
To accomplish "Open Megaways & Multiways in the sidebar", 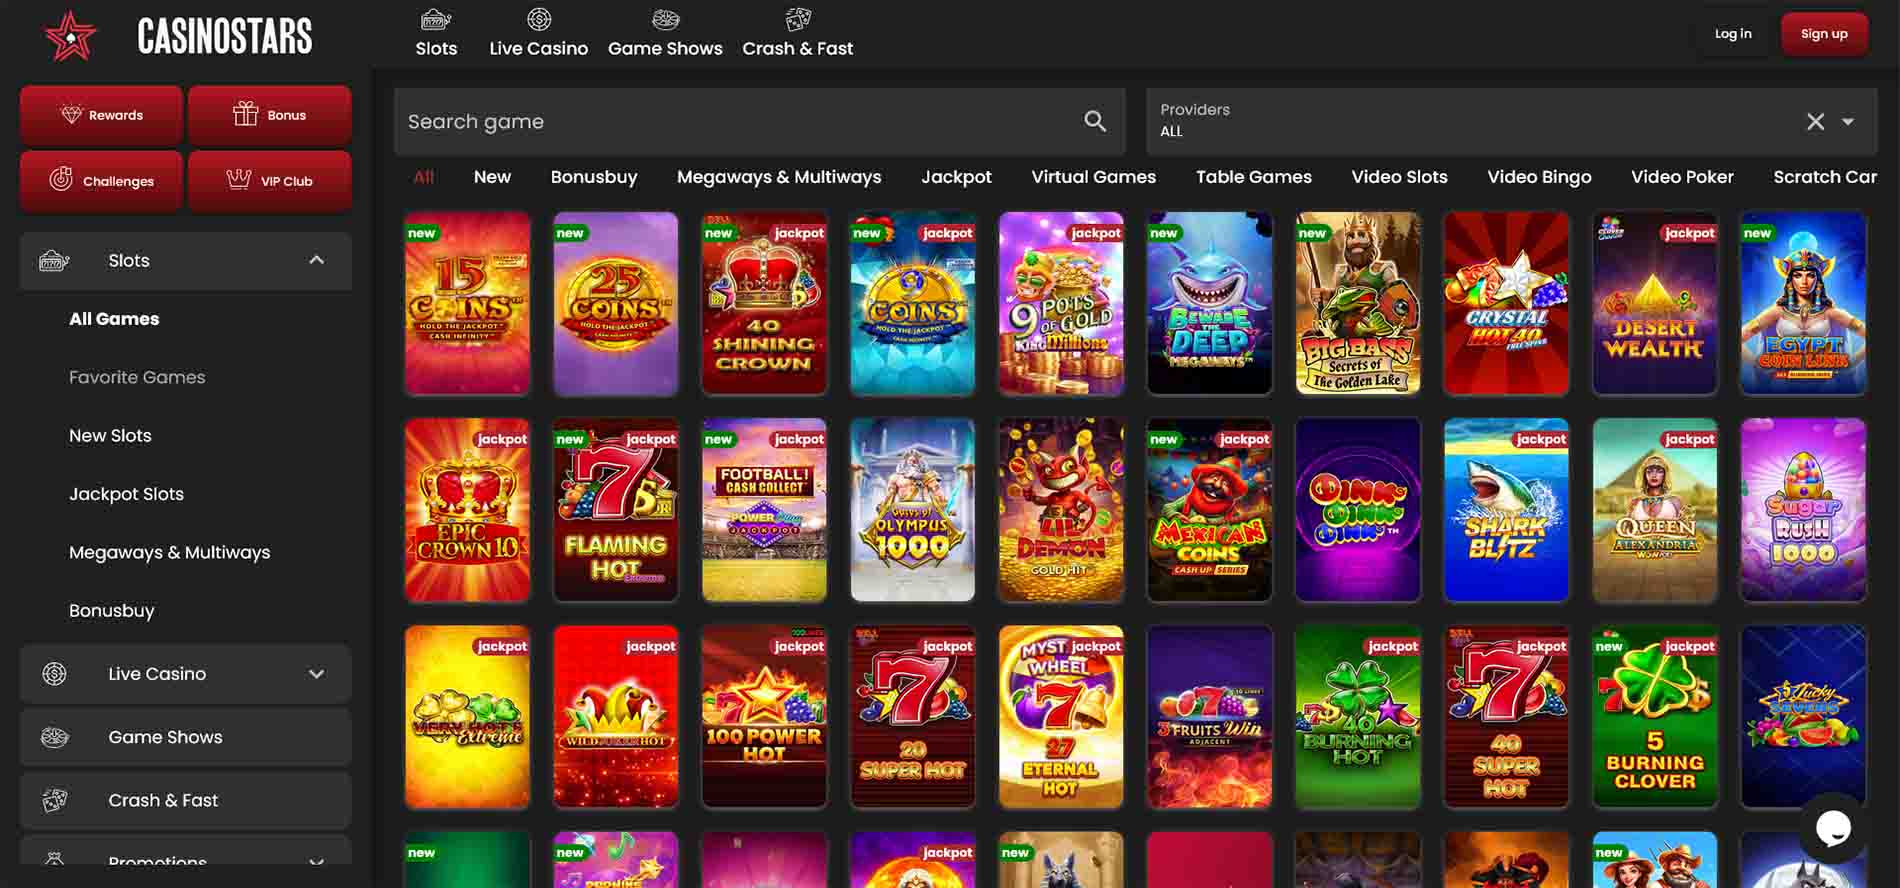I will point(169,552).
